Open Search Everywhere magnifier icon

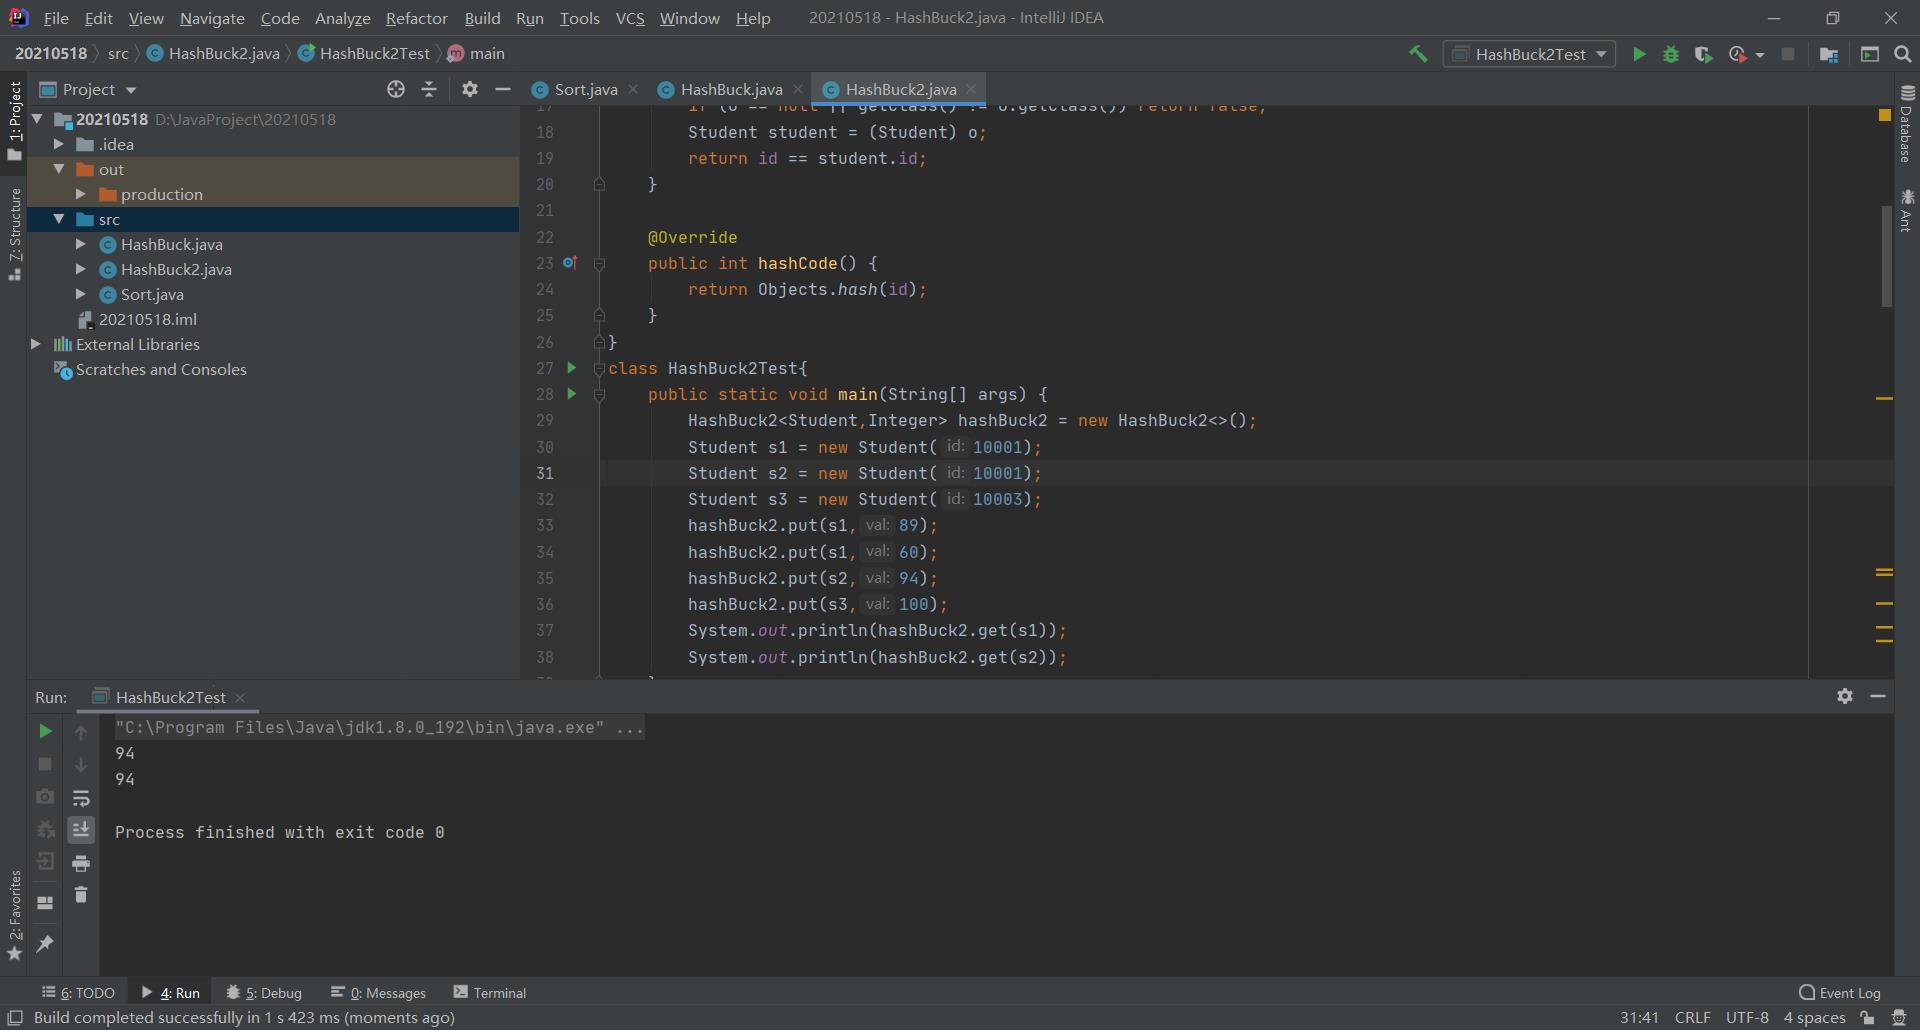[1903, 54]
